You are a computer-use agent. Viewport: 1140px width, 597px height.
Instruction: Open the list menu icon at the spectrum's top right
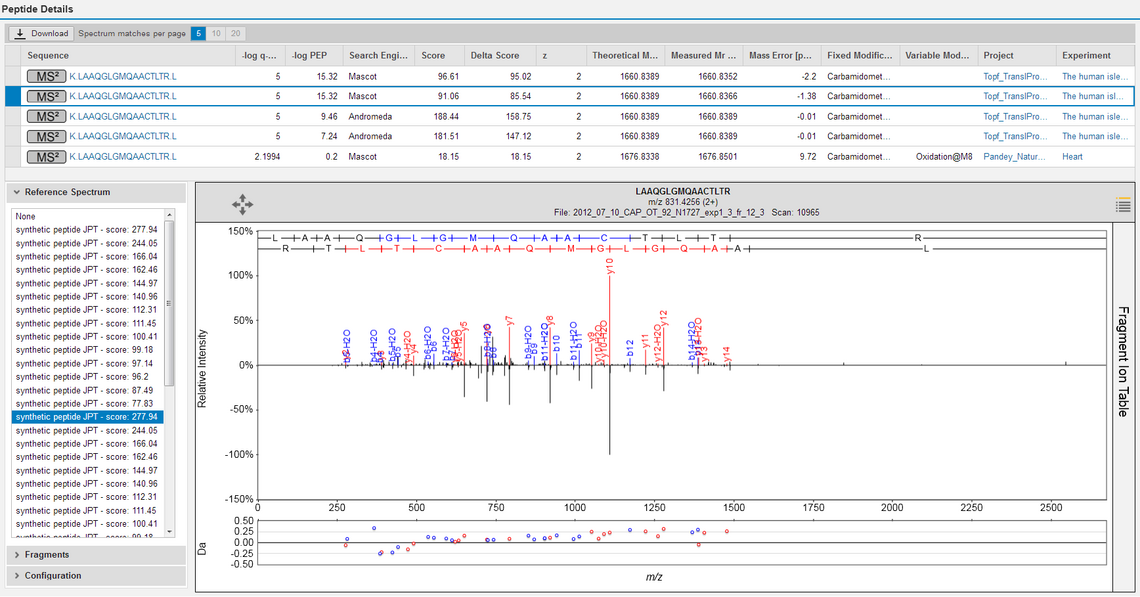1124,205
